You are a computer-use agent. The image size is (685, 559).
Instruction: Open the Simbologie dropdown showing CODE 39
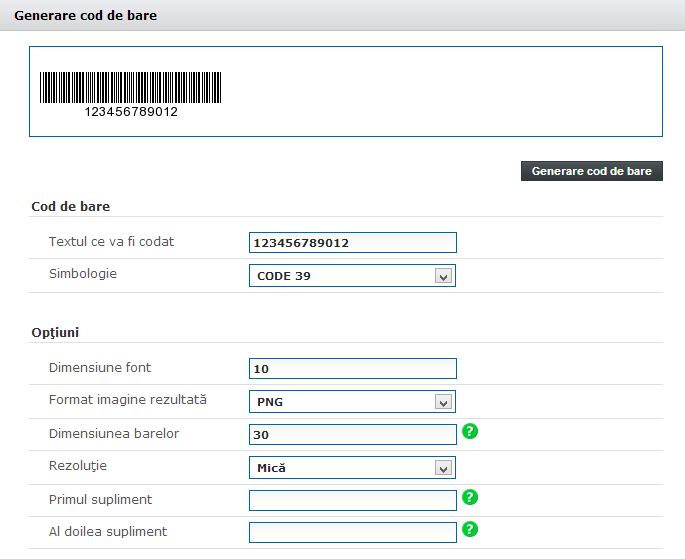[x=352, y=276]
